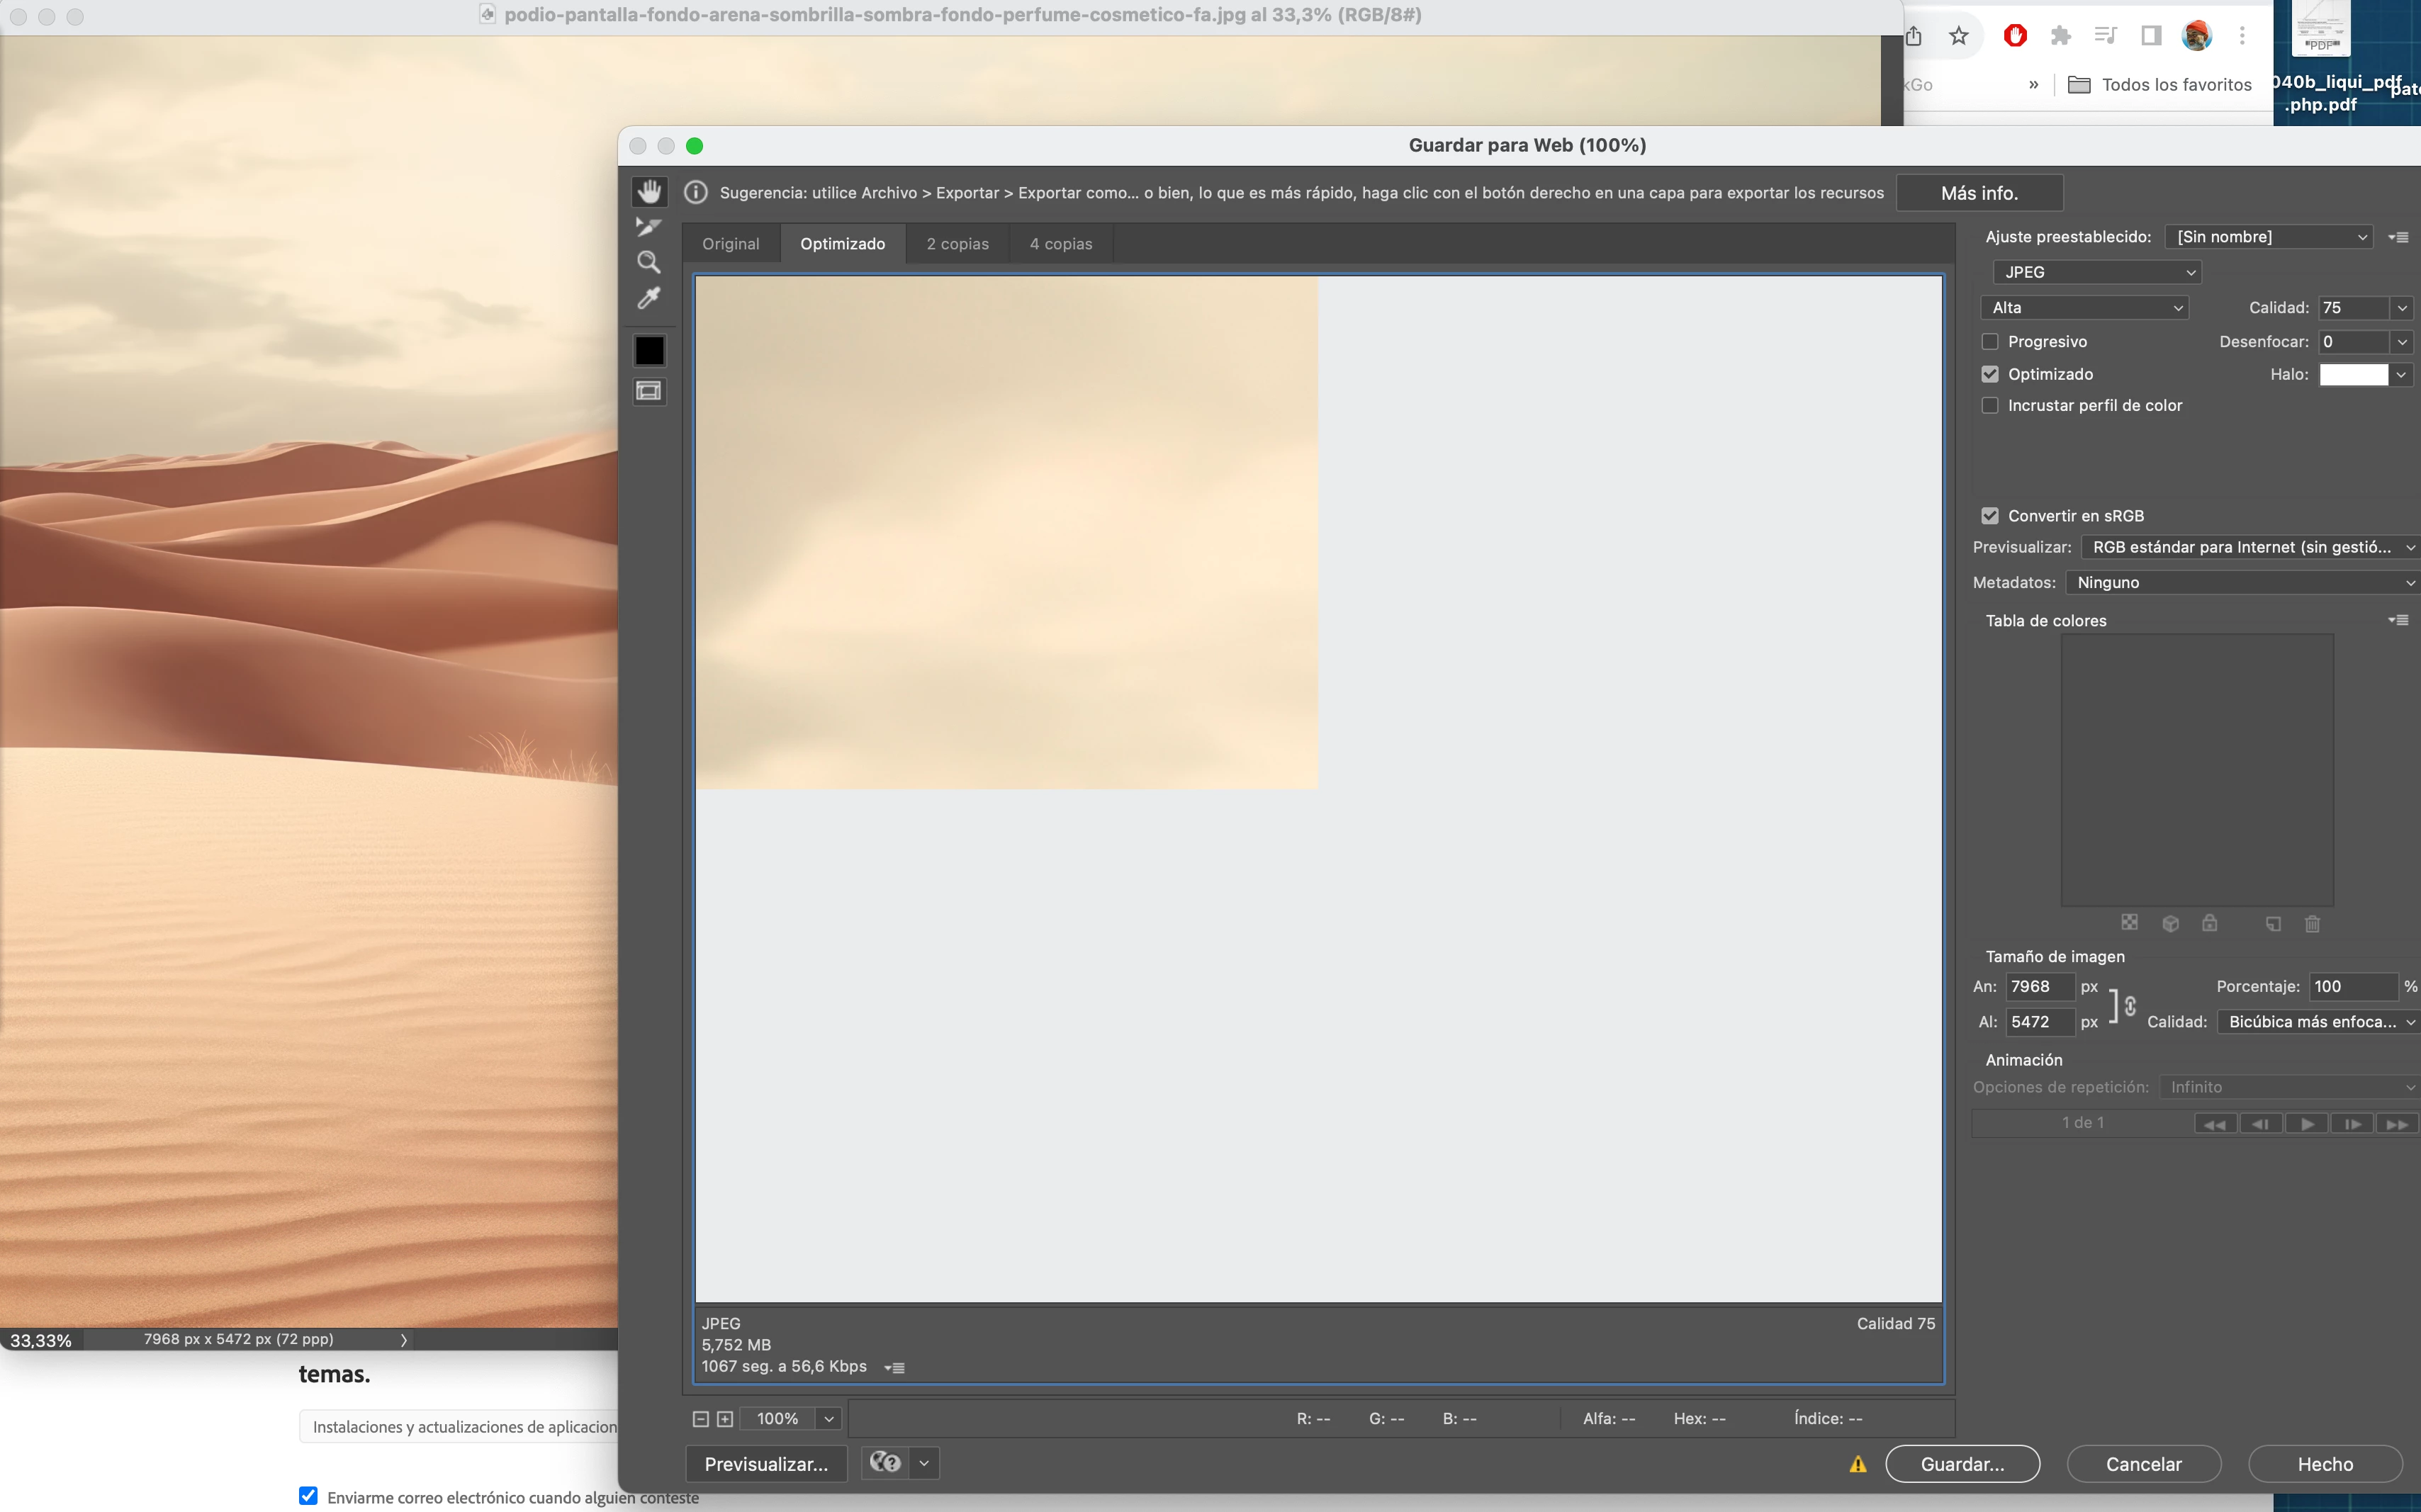Viewport: 2421px width, 1512px height.
Task: Click the zoom-in plus icon
Action: [x=725, y=1418]
